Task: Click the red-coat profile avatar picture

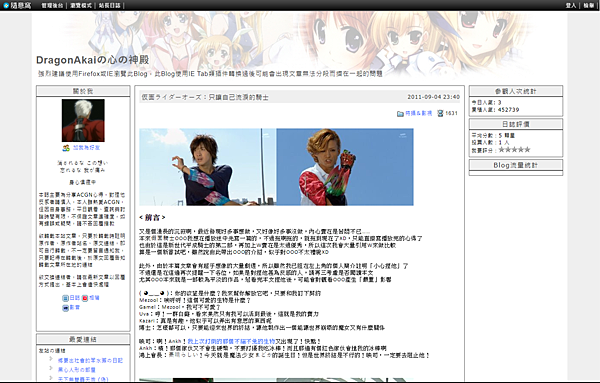Action: pyautogui.click(x=83, y=121)
